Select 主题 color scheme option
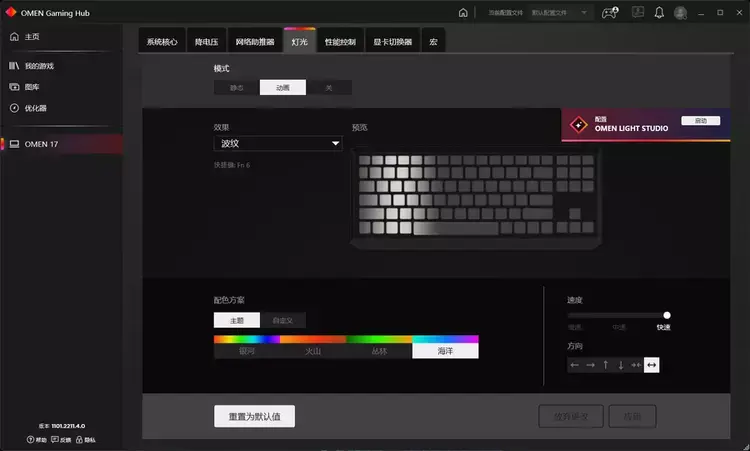This screenshot has height=451, width=750. [237, 320]
